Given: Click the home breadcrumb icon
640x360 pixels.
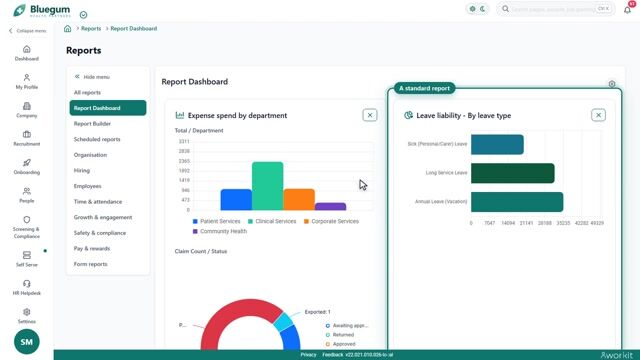Looking at the screenshot, I should (x=67, y=29).
